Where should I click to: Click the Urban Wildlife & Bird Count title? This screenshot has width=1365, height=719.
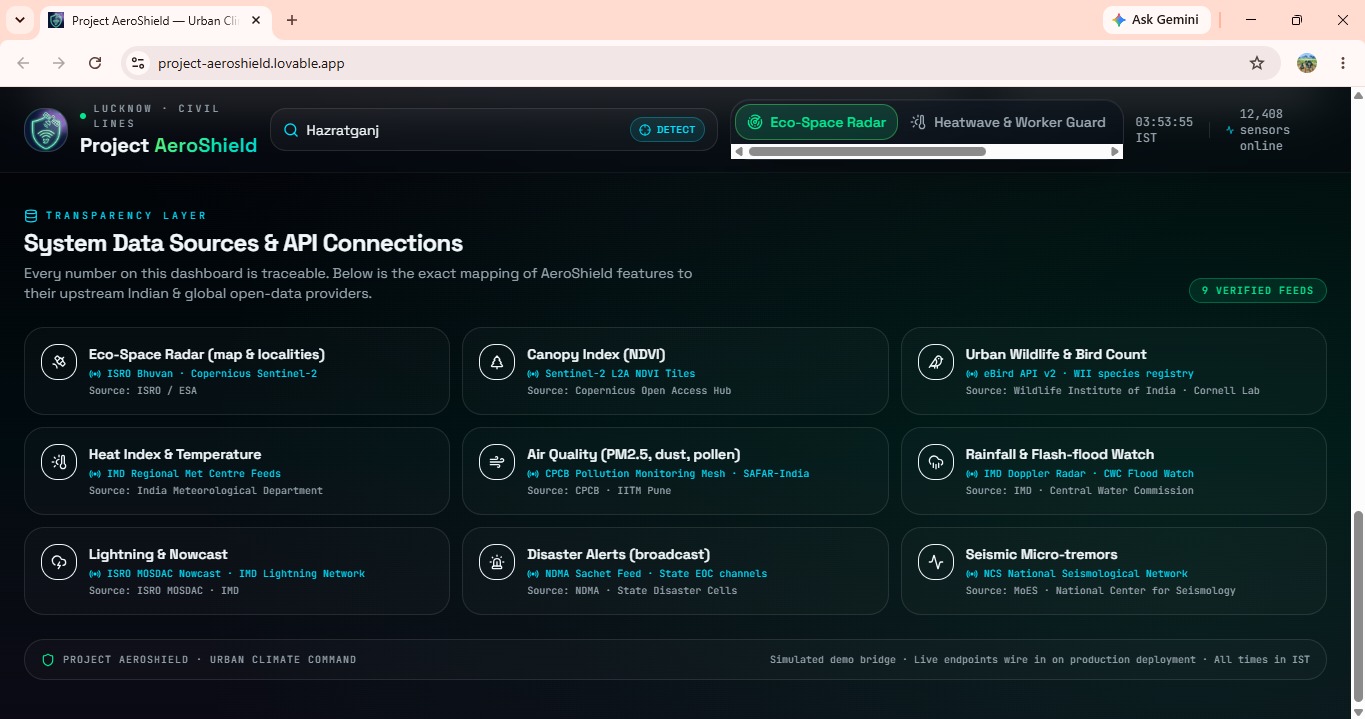(1056, 354)
